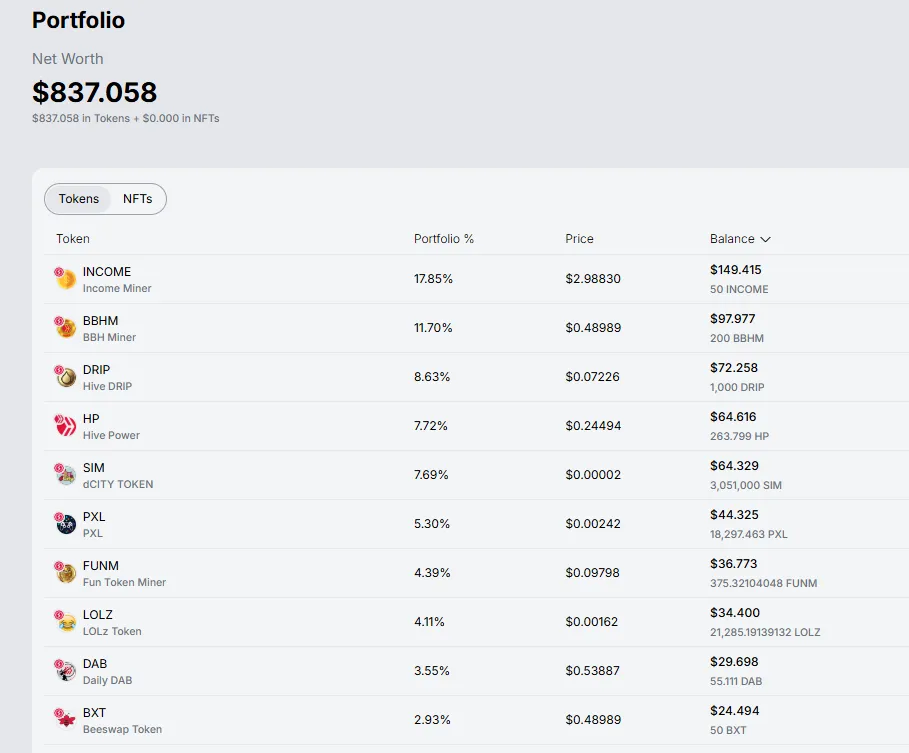
Task: Click the 5.30% portfolio share value
Action: click(x=432, y=524)
